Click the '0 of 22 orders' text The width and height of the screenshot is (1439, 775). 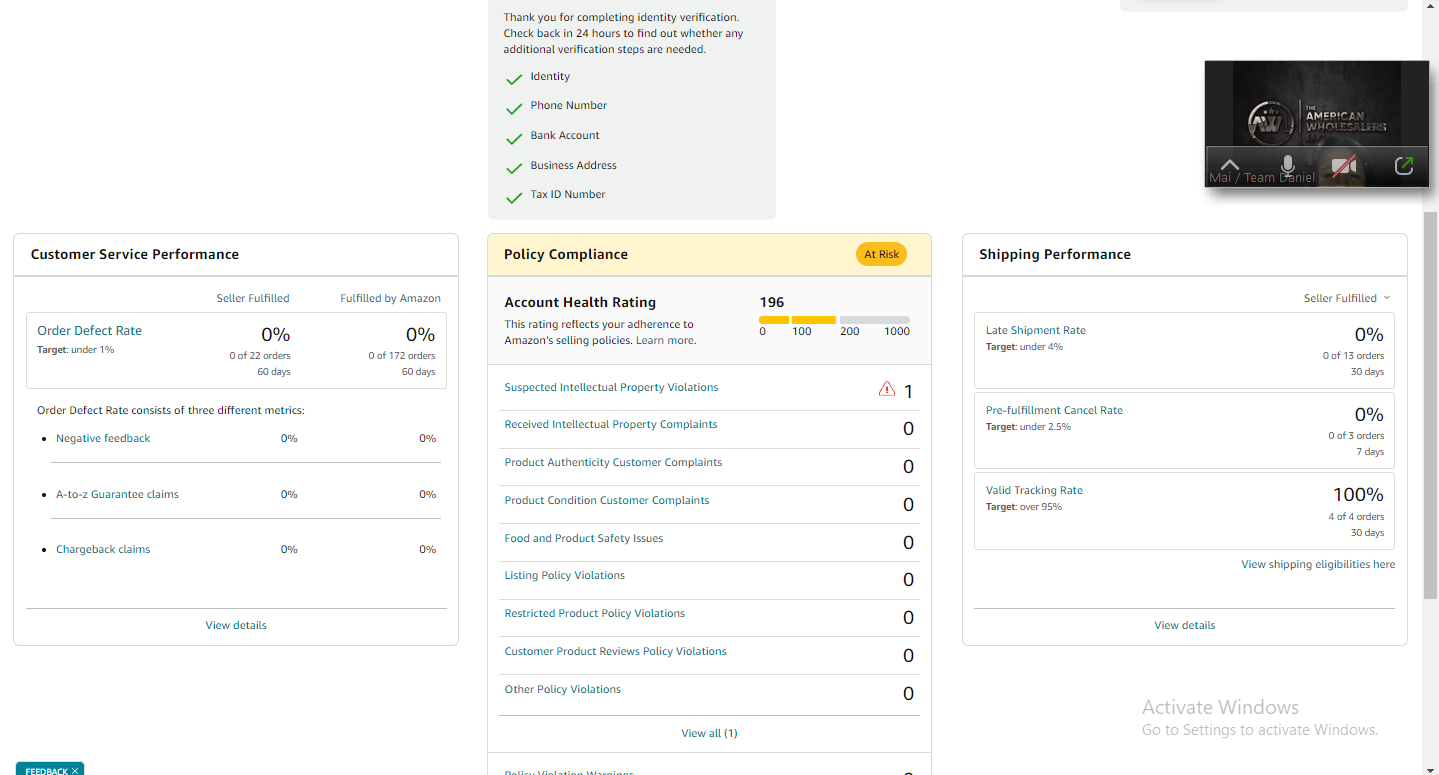click(x=260, y=355)
